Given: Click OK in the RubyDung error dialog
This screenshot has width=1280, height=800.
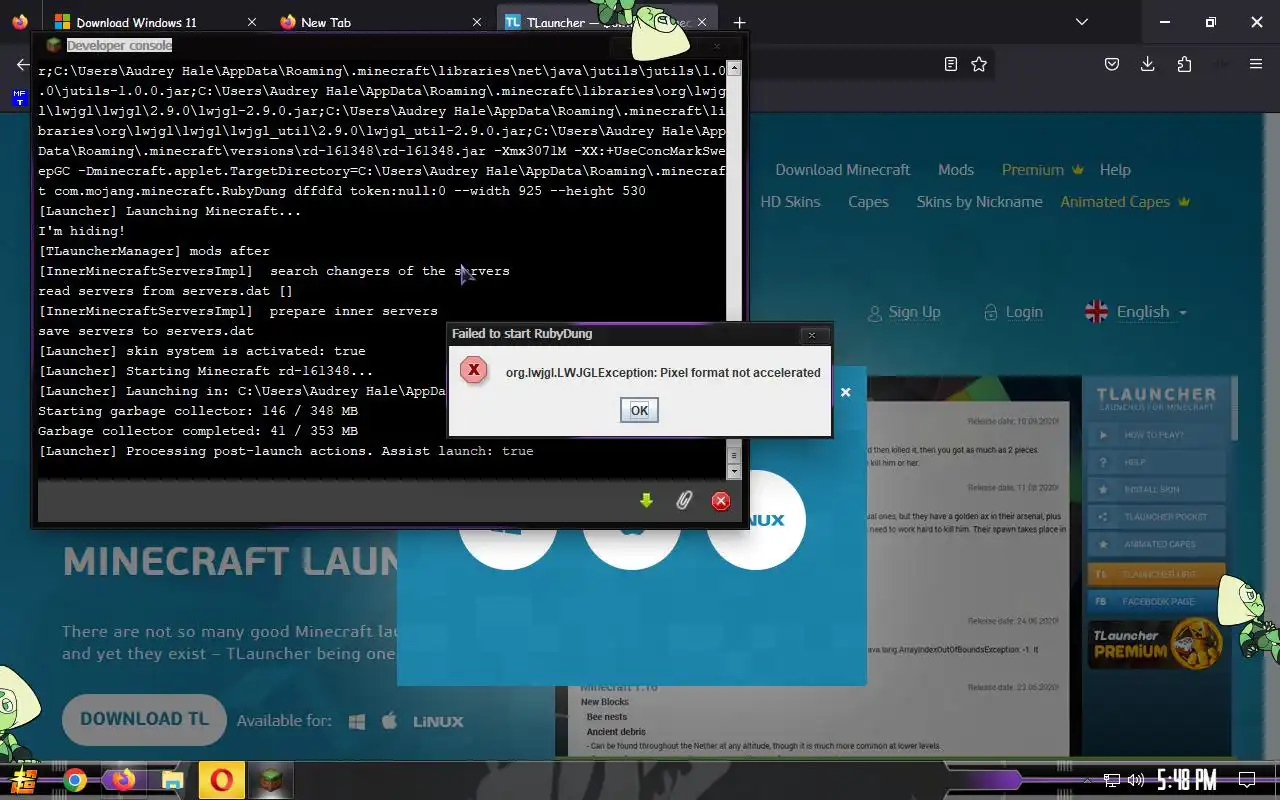Looking at the screenshot, I should click(639, 410).
